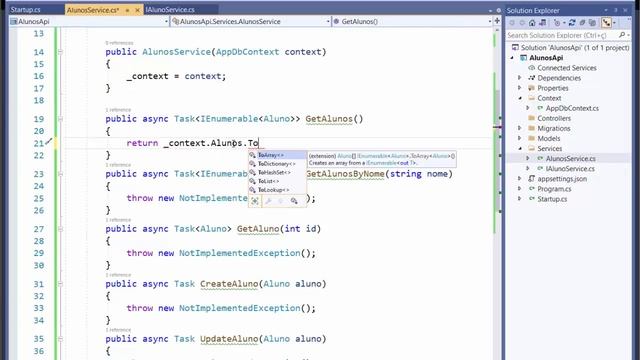Switch Solution Explorer views icon
Screen dimensions: 640x360
542,23
